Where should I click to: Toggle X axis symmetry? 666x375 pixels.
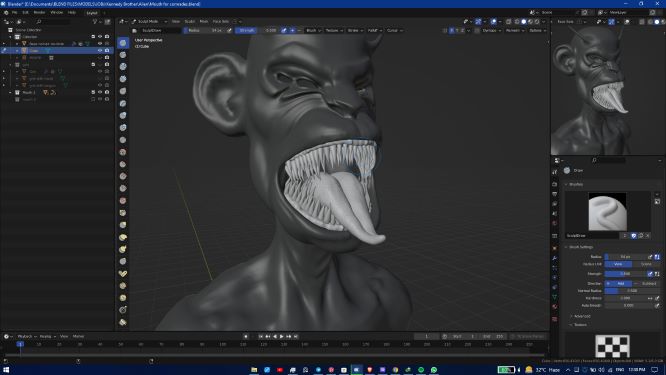click(451, 31)
